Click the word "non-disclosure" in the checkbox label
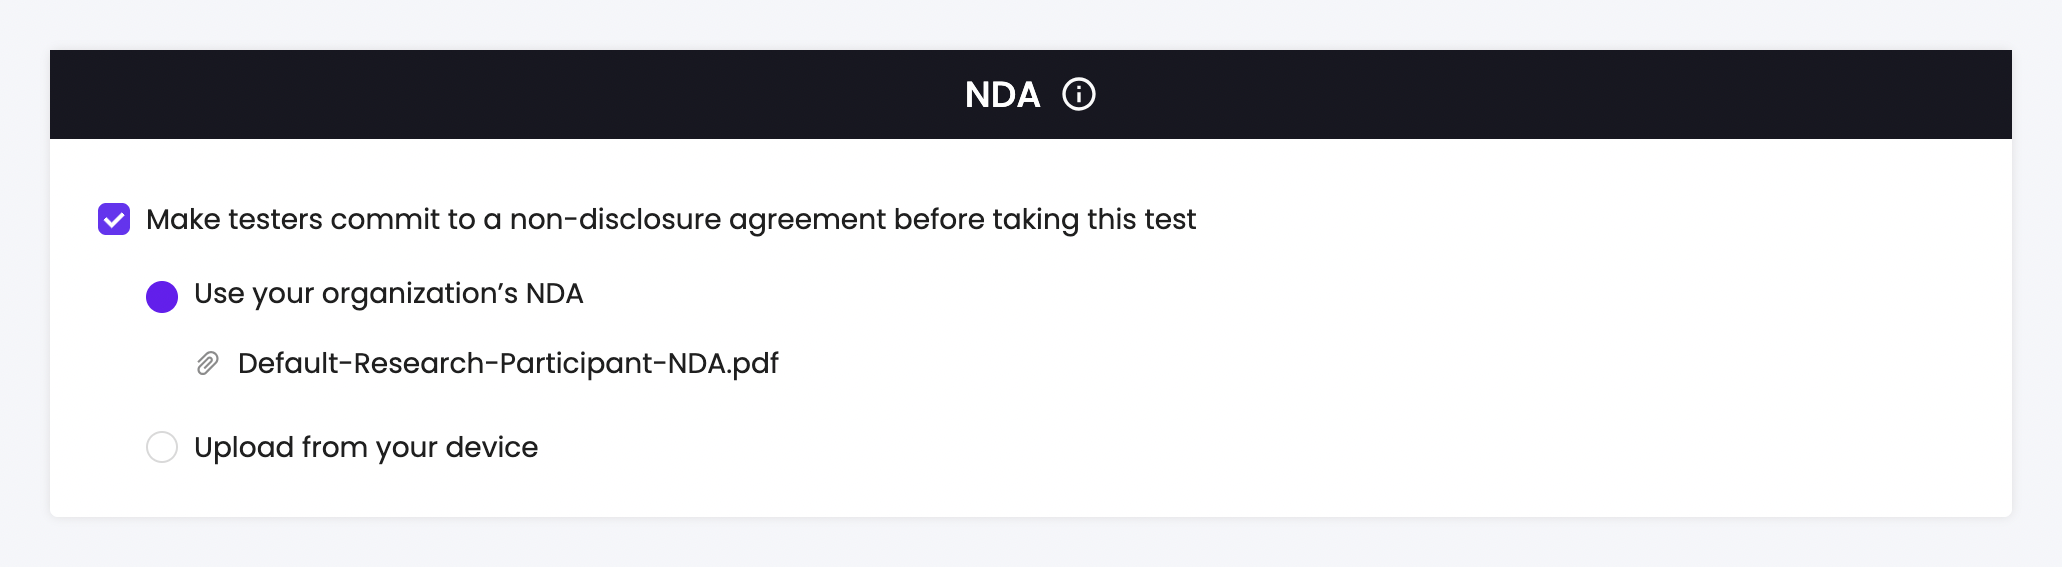Screen dimensions: 2062x567 615,219
